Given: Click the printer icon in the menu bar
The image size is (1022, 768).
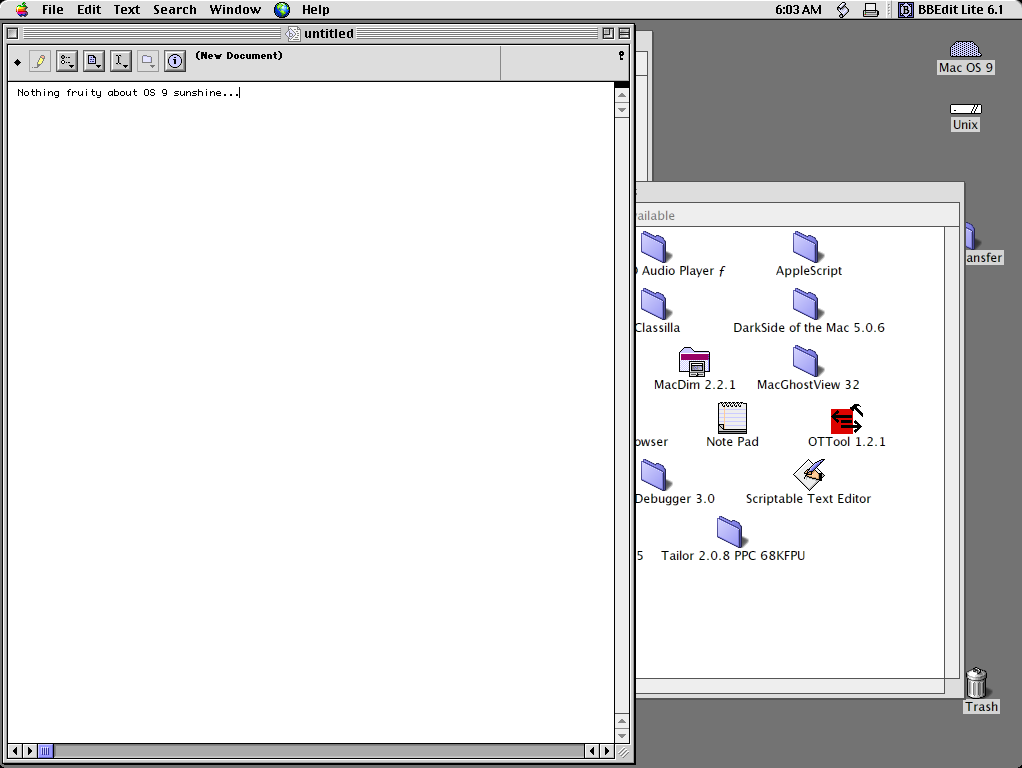Looking at the screenshot, I should point(871,10).
